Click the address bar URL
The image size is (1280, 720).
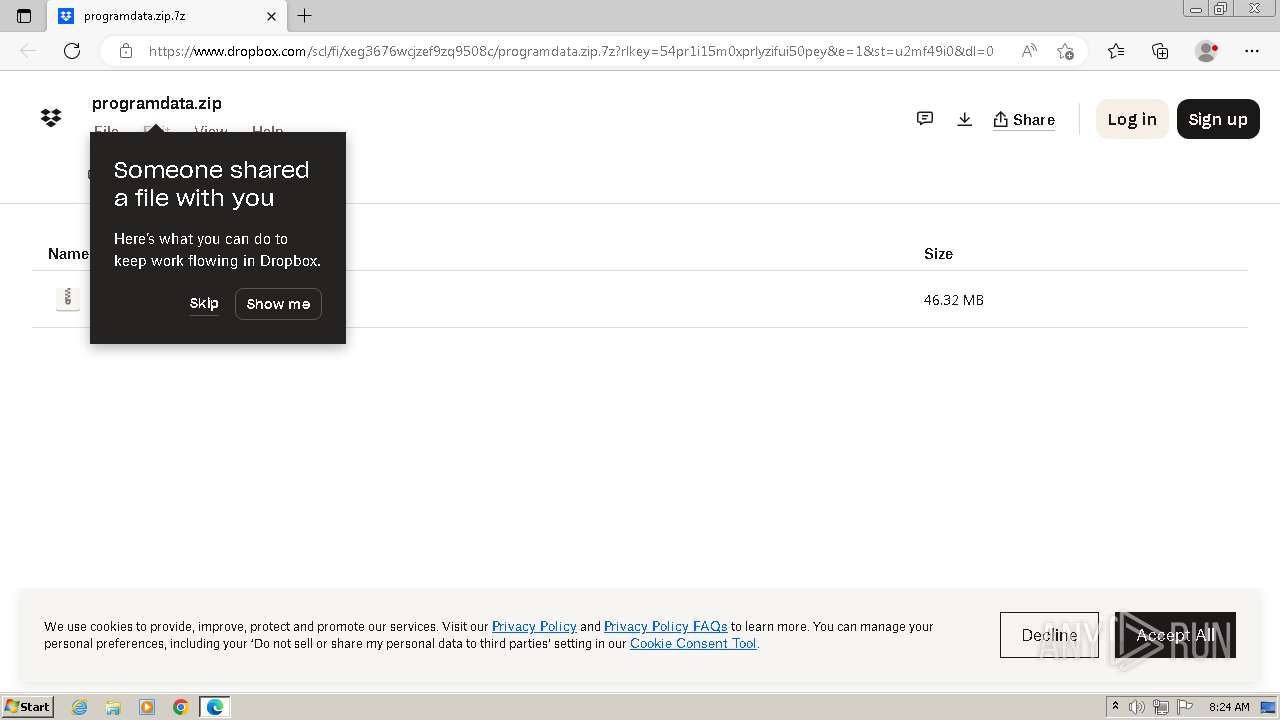click(571, 51)
